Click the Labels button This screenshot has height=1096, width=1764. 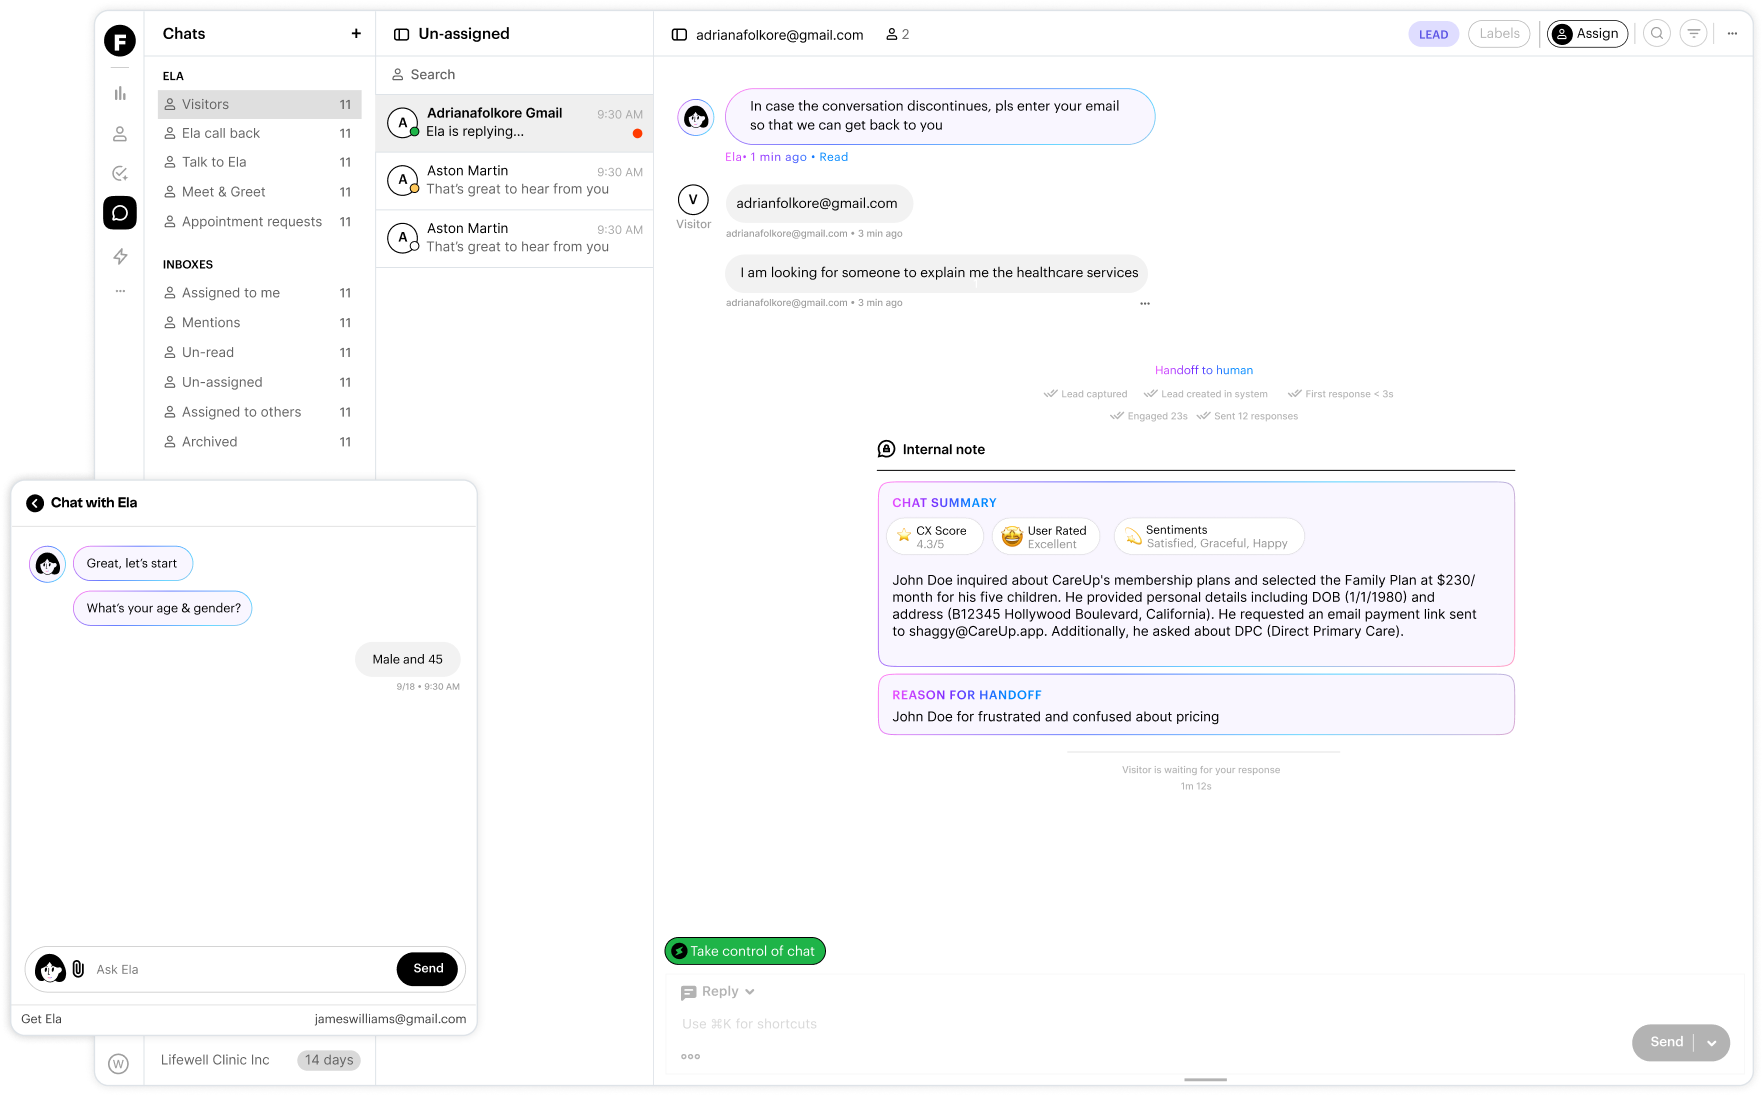pyautogui.click(x=1499, y=34)
